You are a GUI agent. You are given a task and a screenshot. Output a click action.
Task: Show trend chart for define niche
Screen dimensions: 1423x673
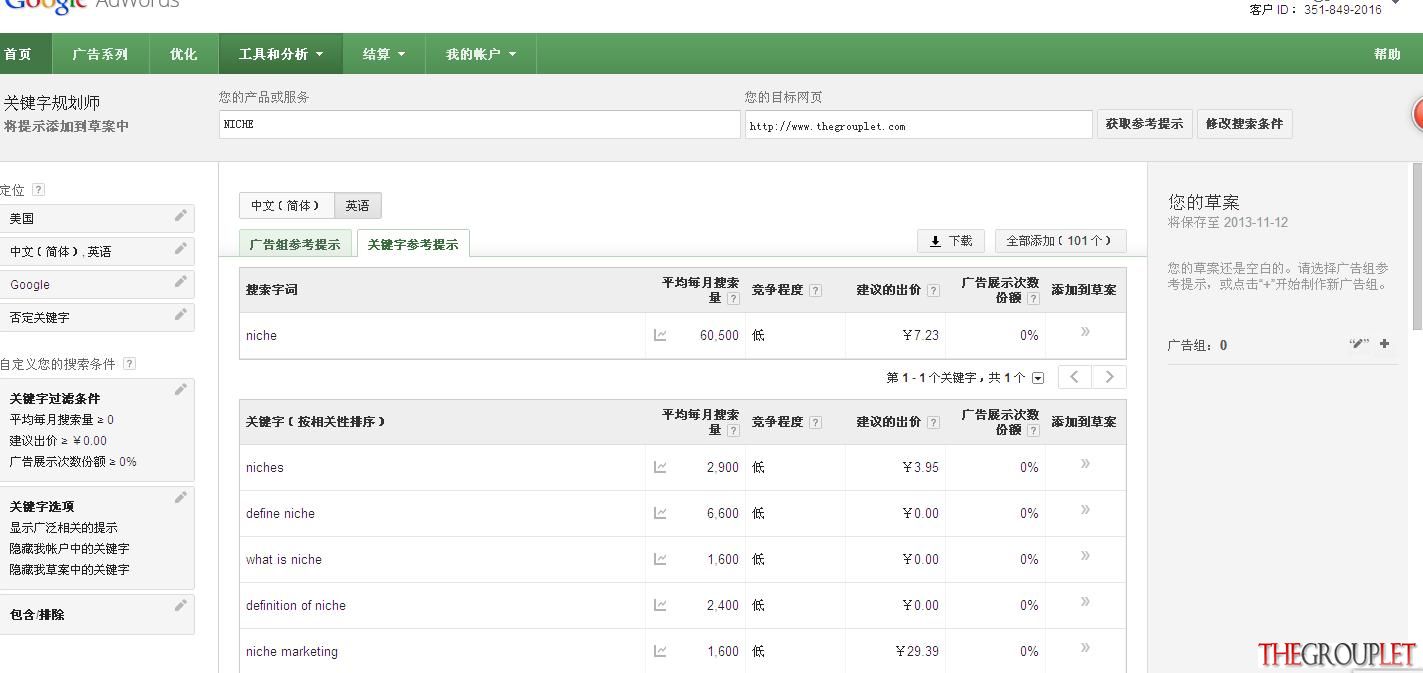point(660,513)
